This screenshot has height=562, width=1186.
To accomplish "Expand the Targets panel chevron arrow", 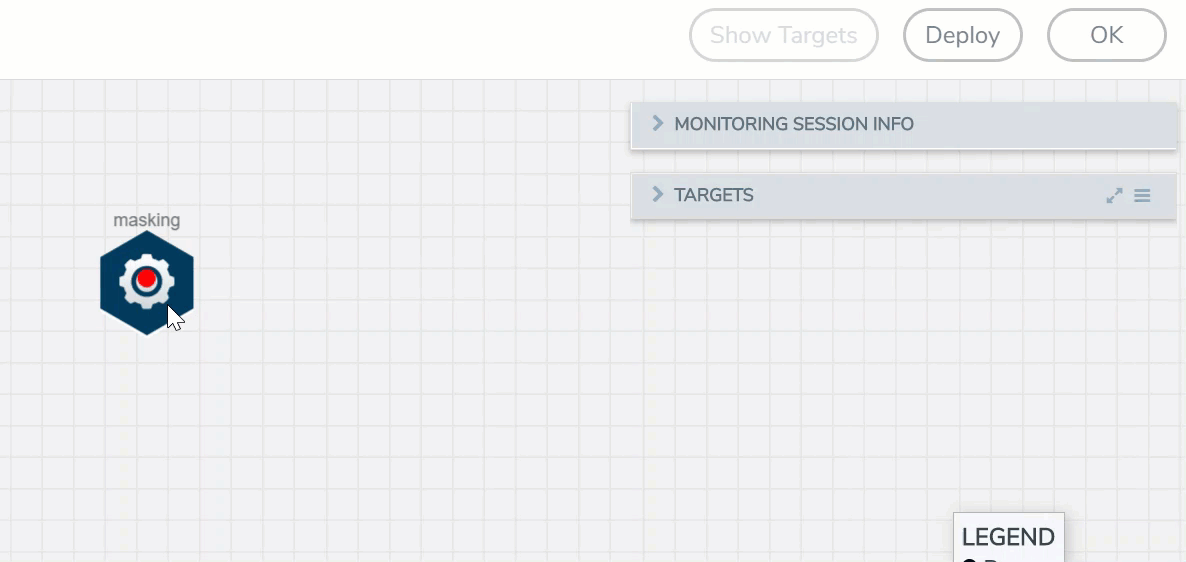I will point(657,194).
